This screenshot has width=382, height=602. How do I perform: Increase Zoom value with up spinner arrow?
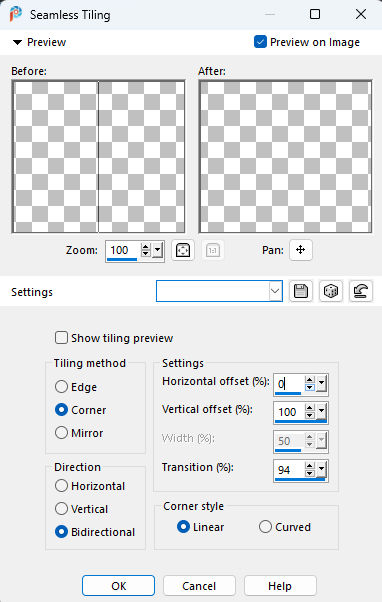point(146,247)
